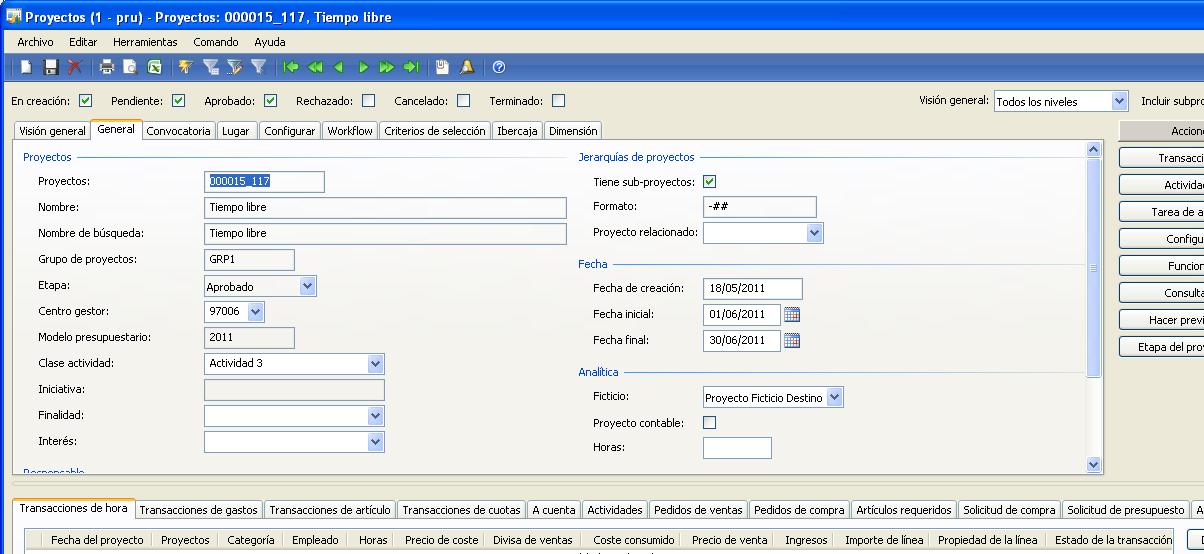Toggle the En creación checkbox
Screen dimensions: 1204x554
[85, 100]
